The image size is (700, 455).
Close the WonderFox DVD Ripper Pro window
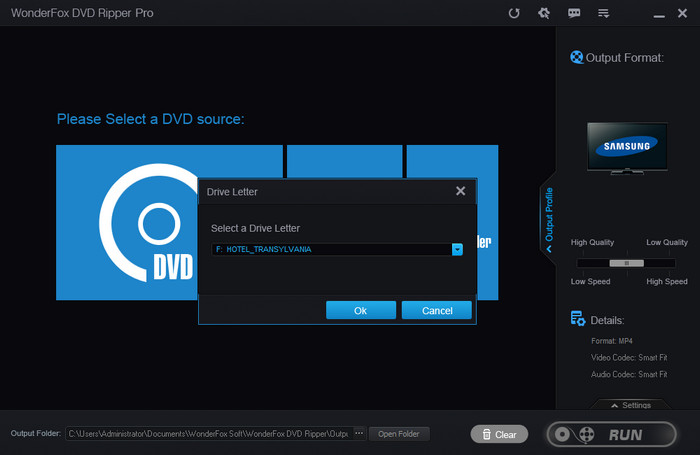tap(682, 13)
